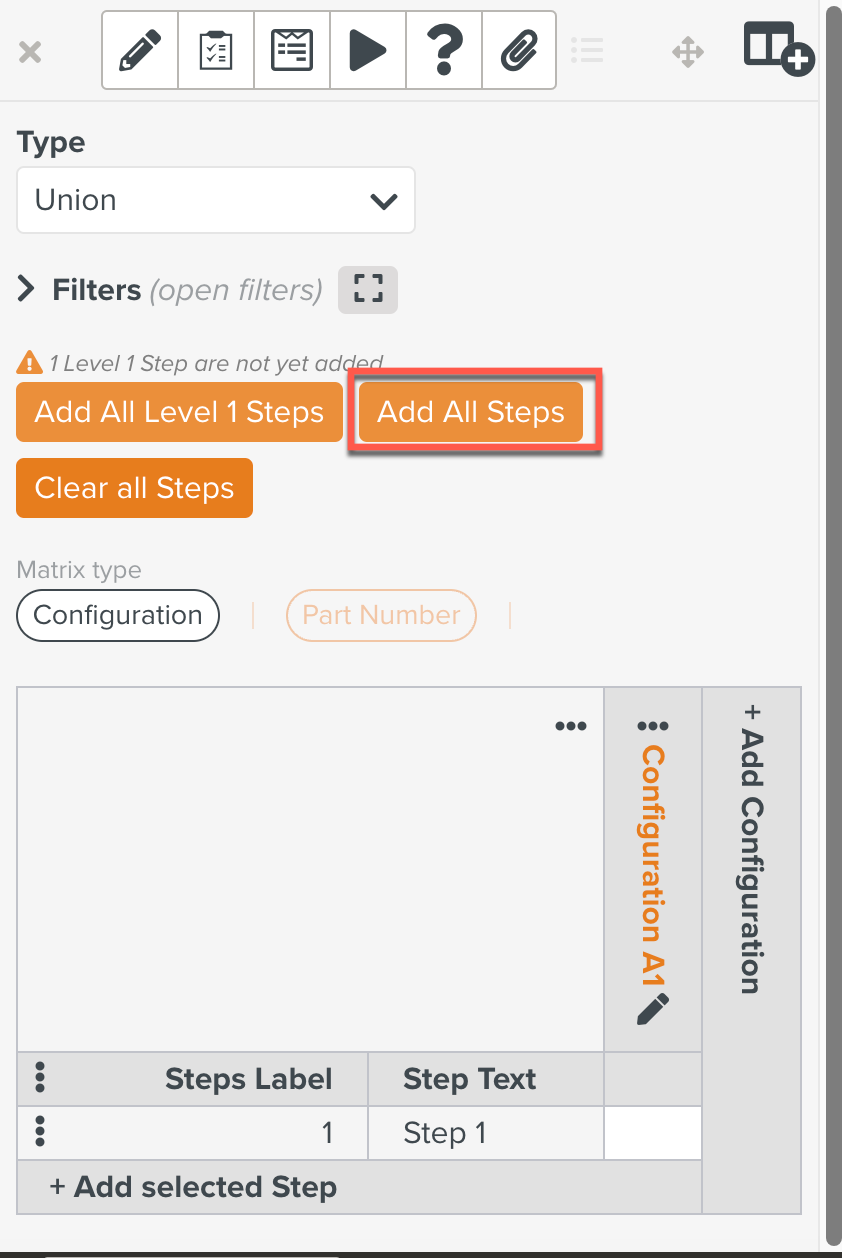The height and width of the screenshot is (1258, 842).
Task: Select the add column icon at top right
Action: (x=778, y=48)
